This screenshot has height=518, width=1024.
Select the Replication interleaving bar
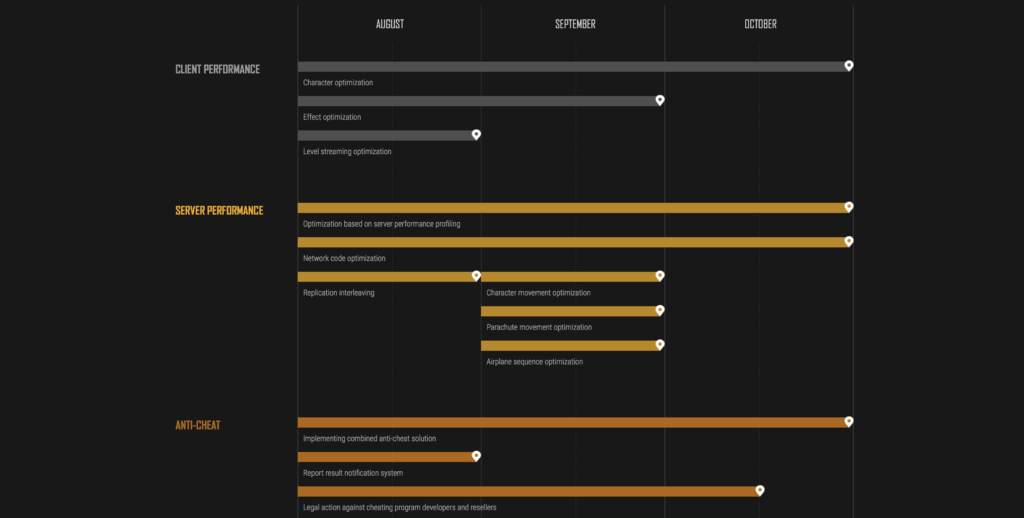click(385, 277)
